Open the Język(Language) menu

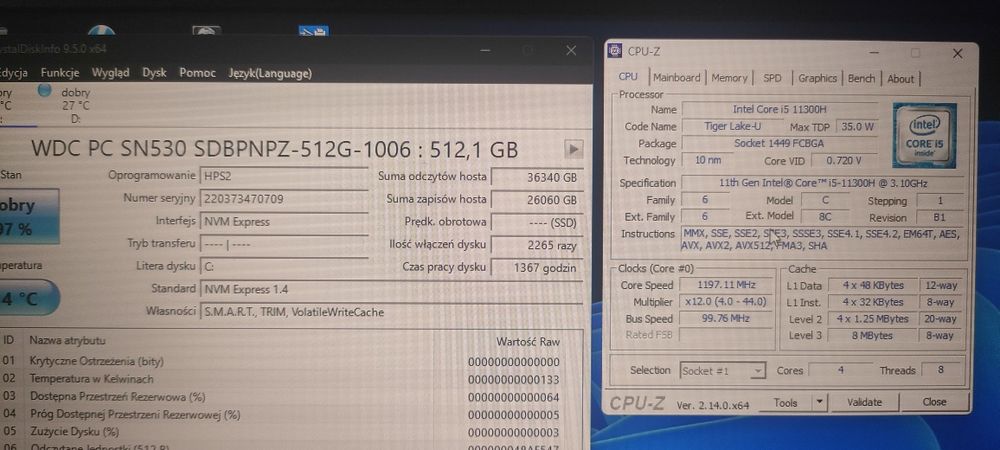pyautogui.click(x=270, y=74)
